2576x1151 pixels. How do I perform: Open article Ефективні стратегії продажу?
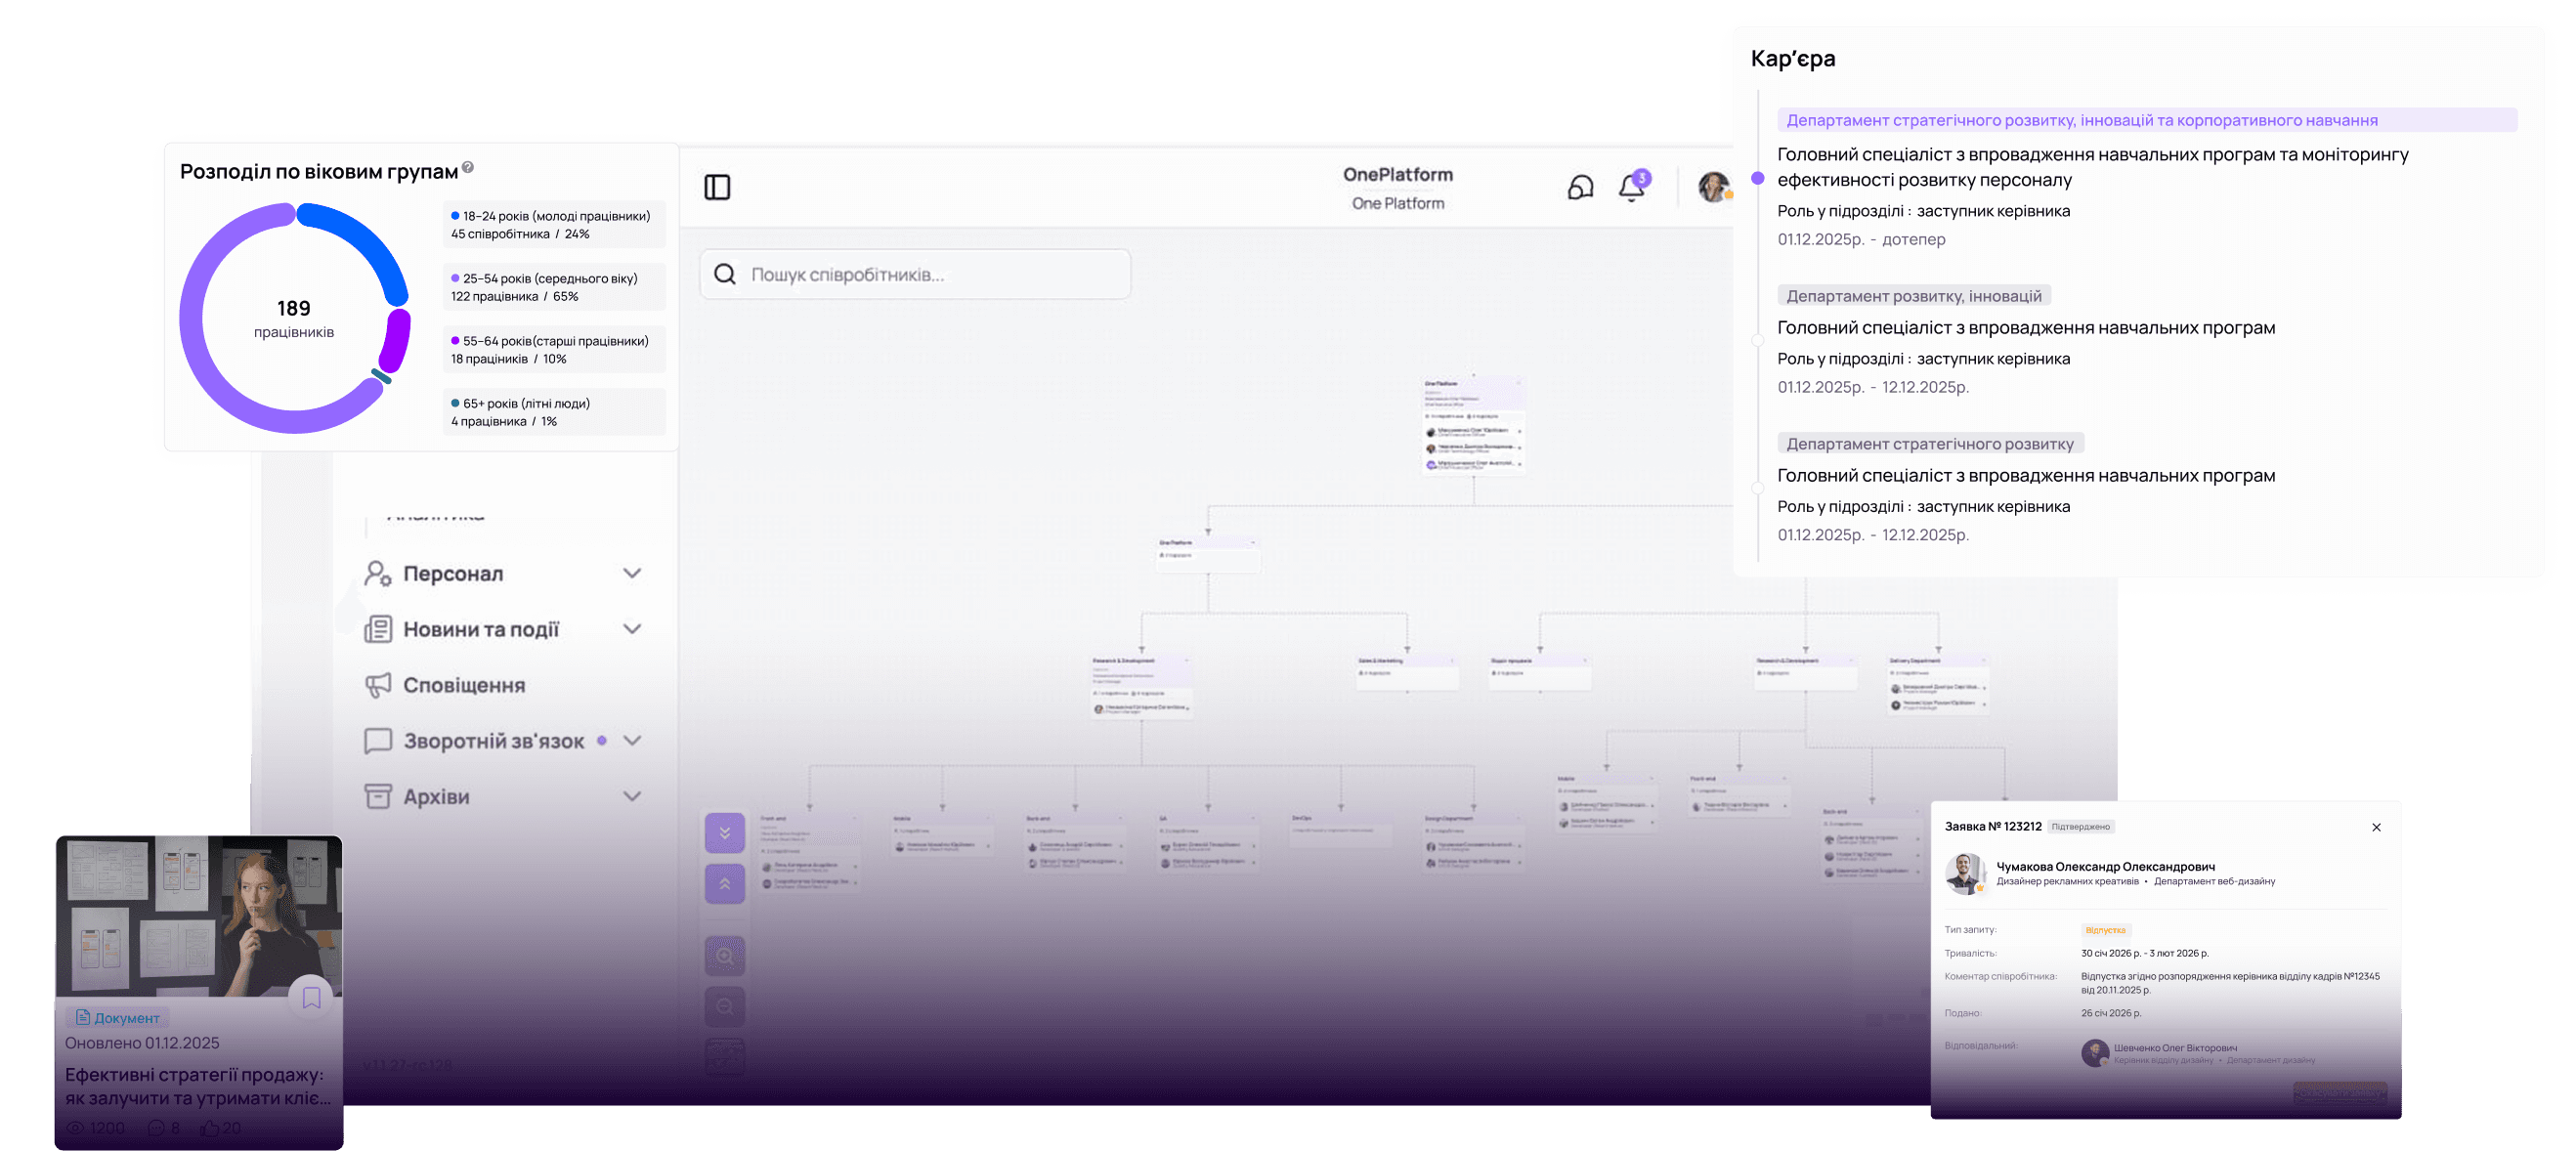coord(198,1086)
